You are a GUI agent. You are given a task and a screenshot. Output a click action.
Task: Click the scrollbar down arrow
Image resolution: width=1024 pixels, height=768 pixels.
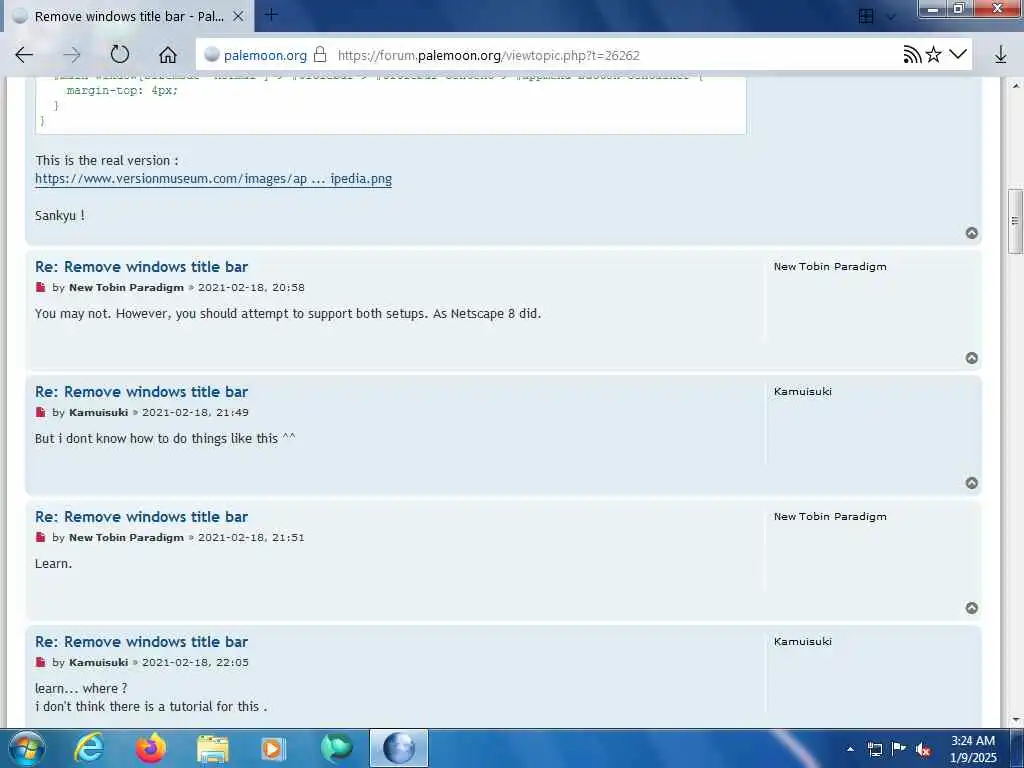(1015, 720)
